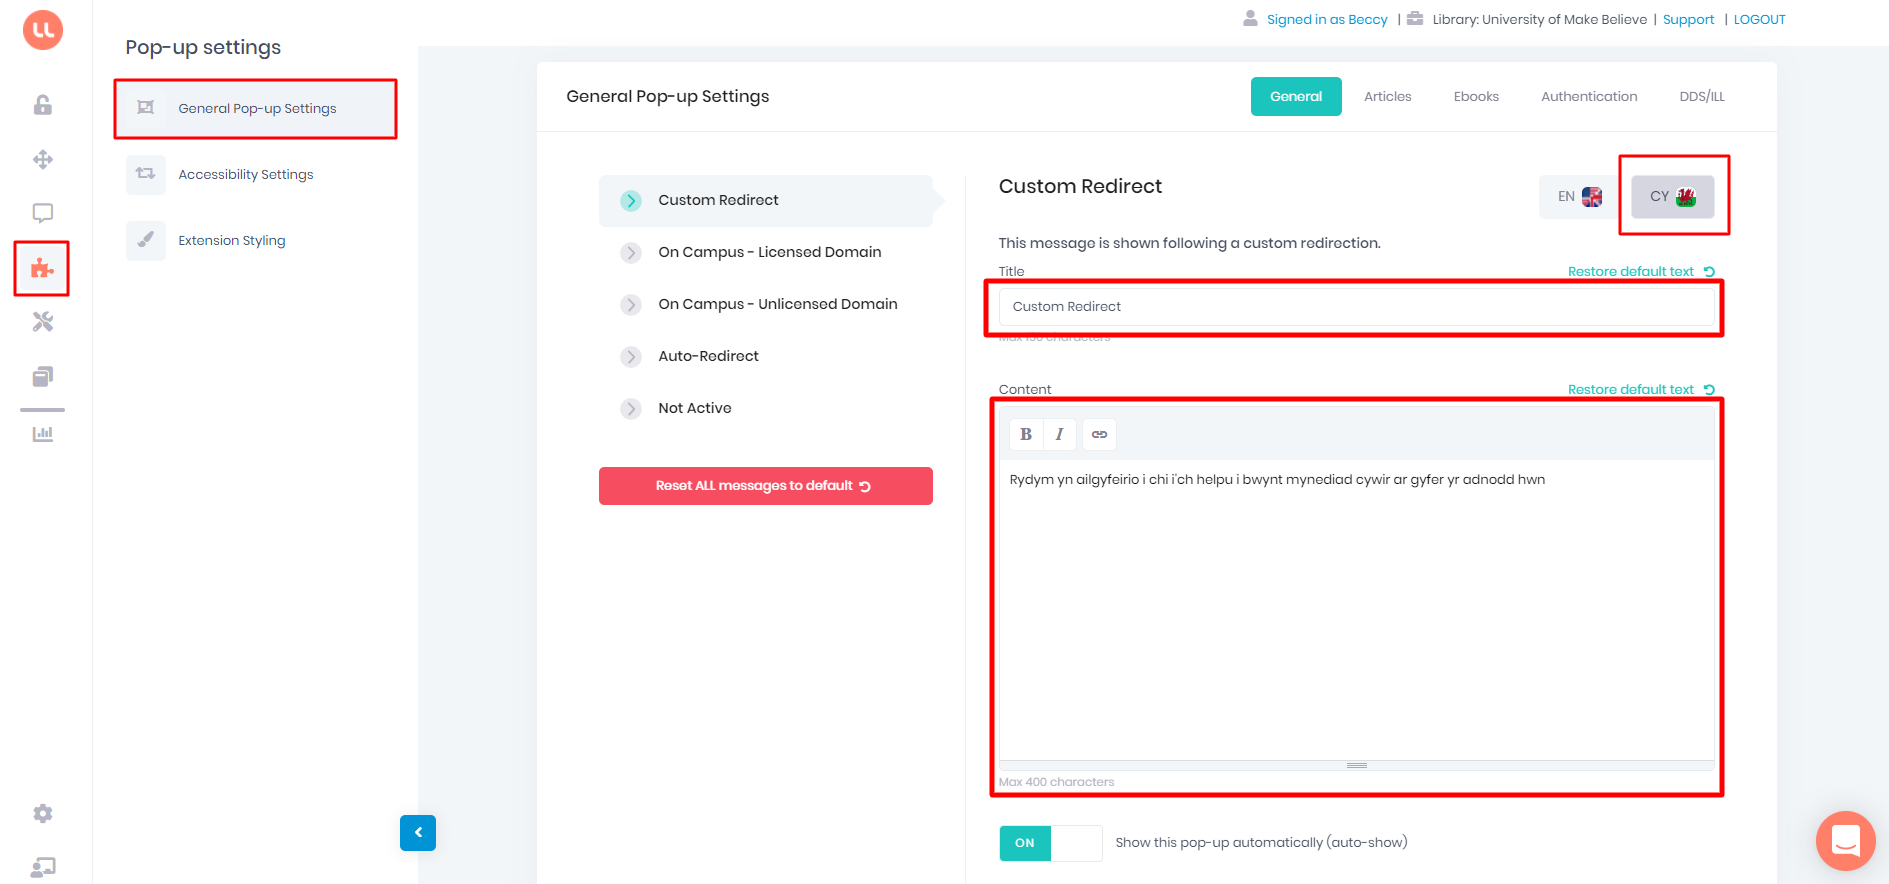
Task: Insert a link in Content editor
Action: (x=1099, y=434)
